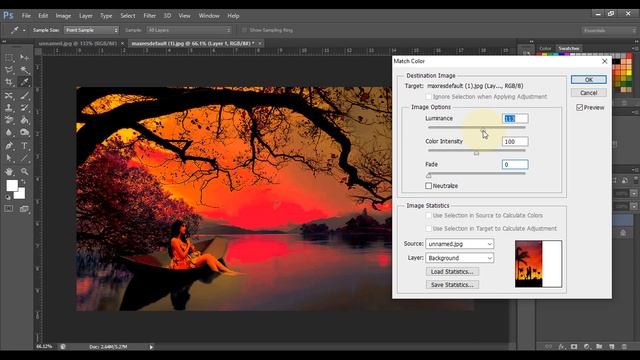
Task: Close the maxresdefault document tab
Action: [260, 43]
